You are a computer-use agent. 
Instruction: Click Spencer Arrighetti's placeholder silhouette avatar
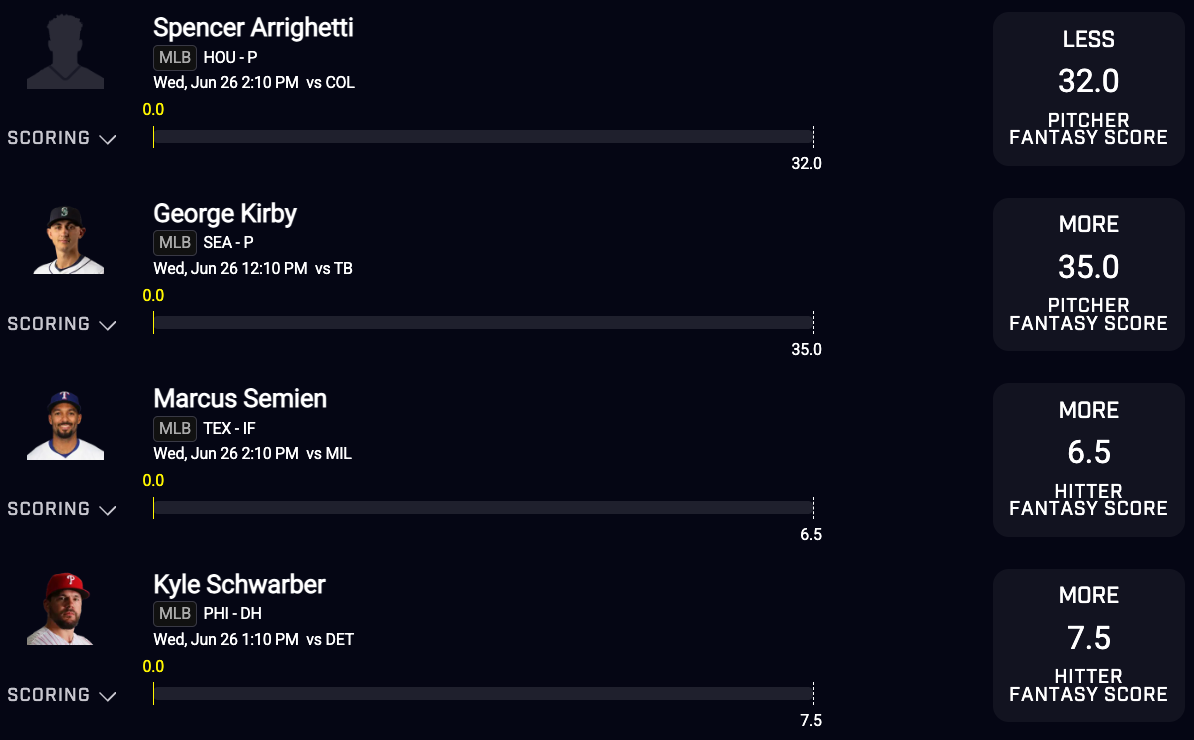pyautogui.click(x=65, y=52)
